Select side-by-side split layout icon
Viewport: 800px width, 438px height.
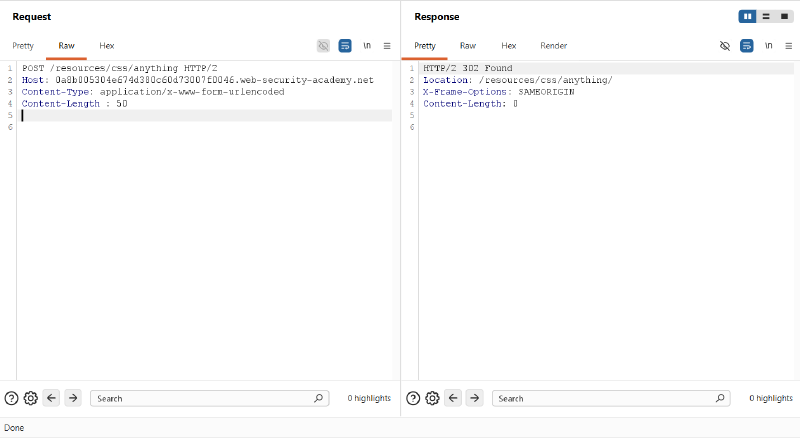point(747,16)
